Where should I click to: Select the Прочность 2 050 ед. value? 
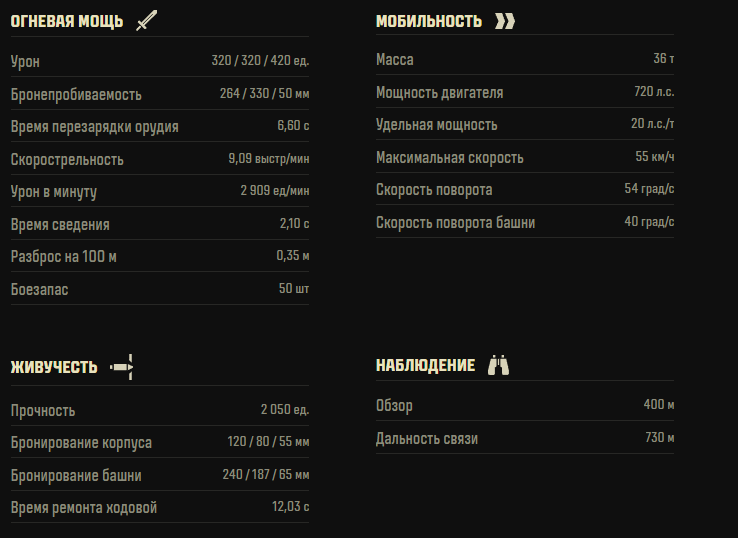coord(285,410)
